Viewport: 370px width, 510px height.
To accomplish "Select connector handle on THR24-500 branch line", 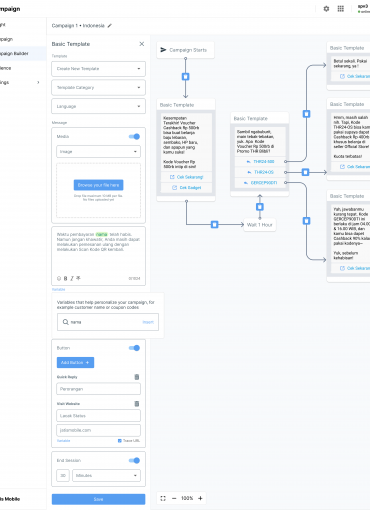I will 306,114.
